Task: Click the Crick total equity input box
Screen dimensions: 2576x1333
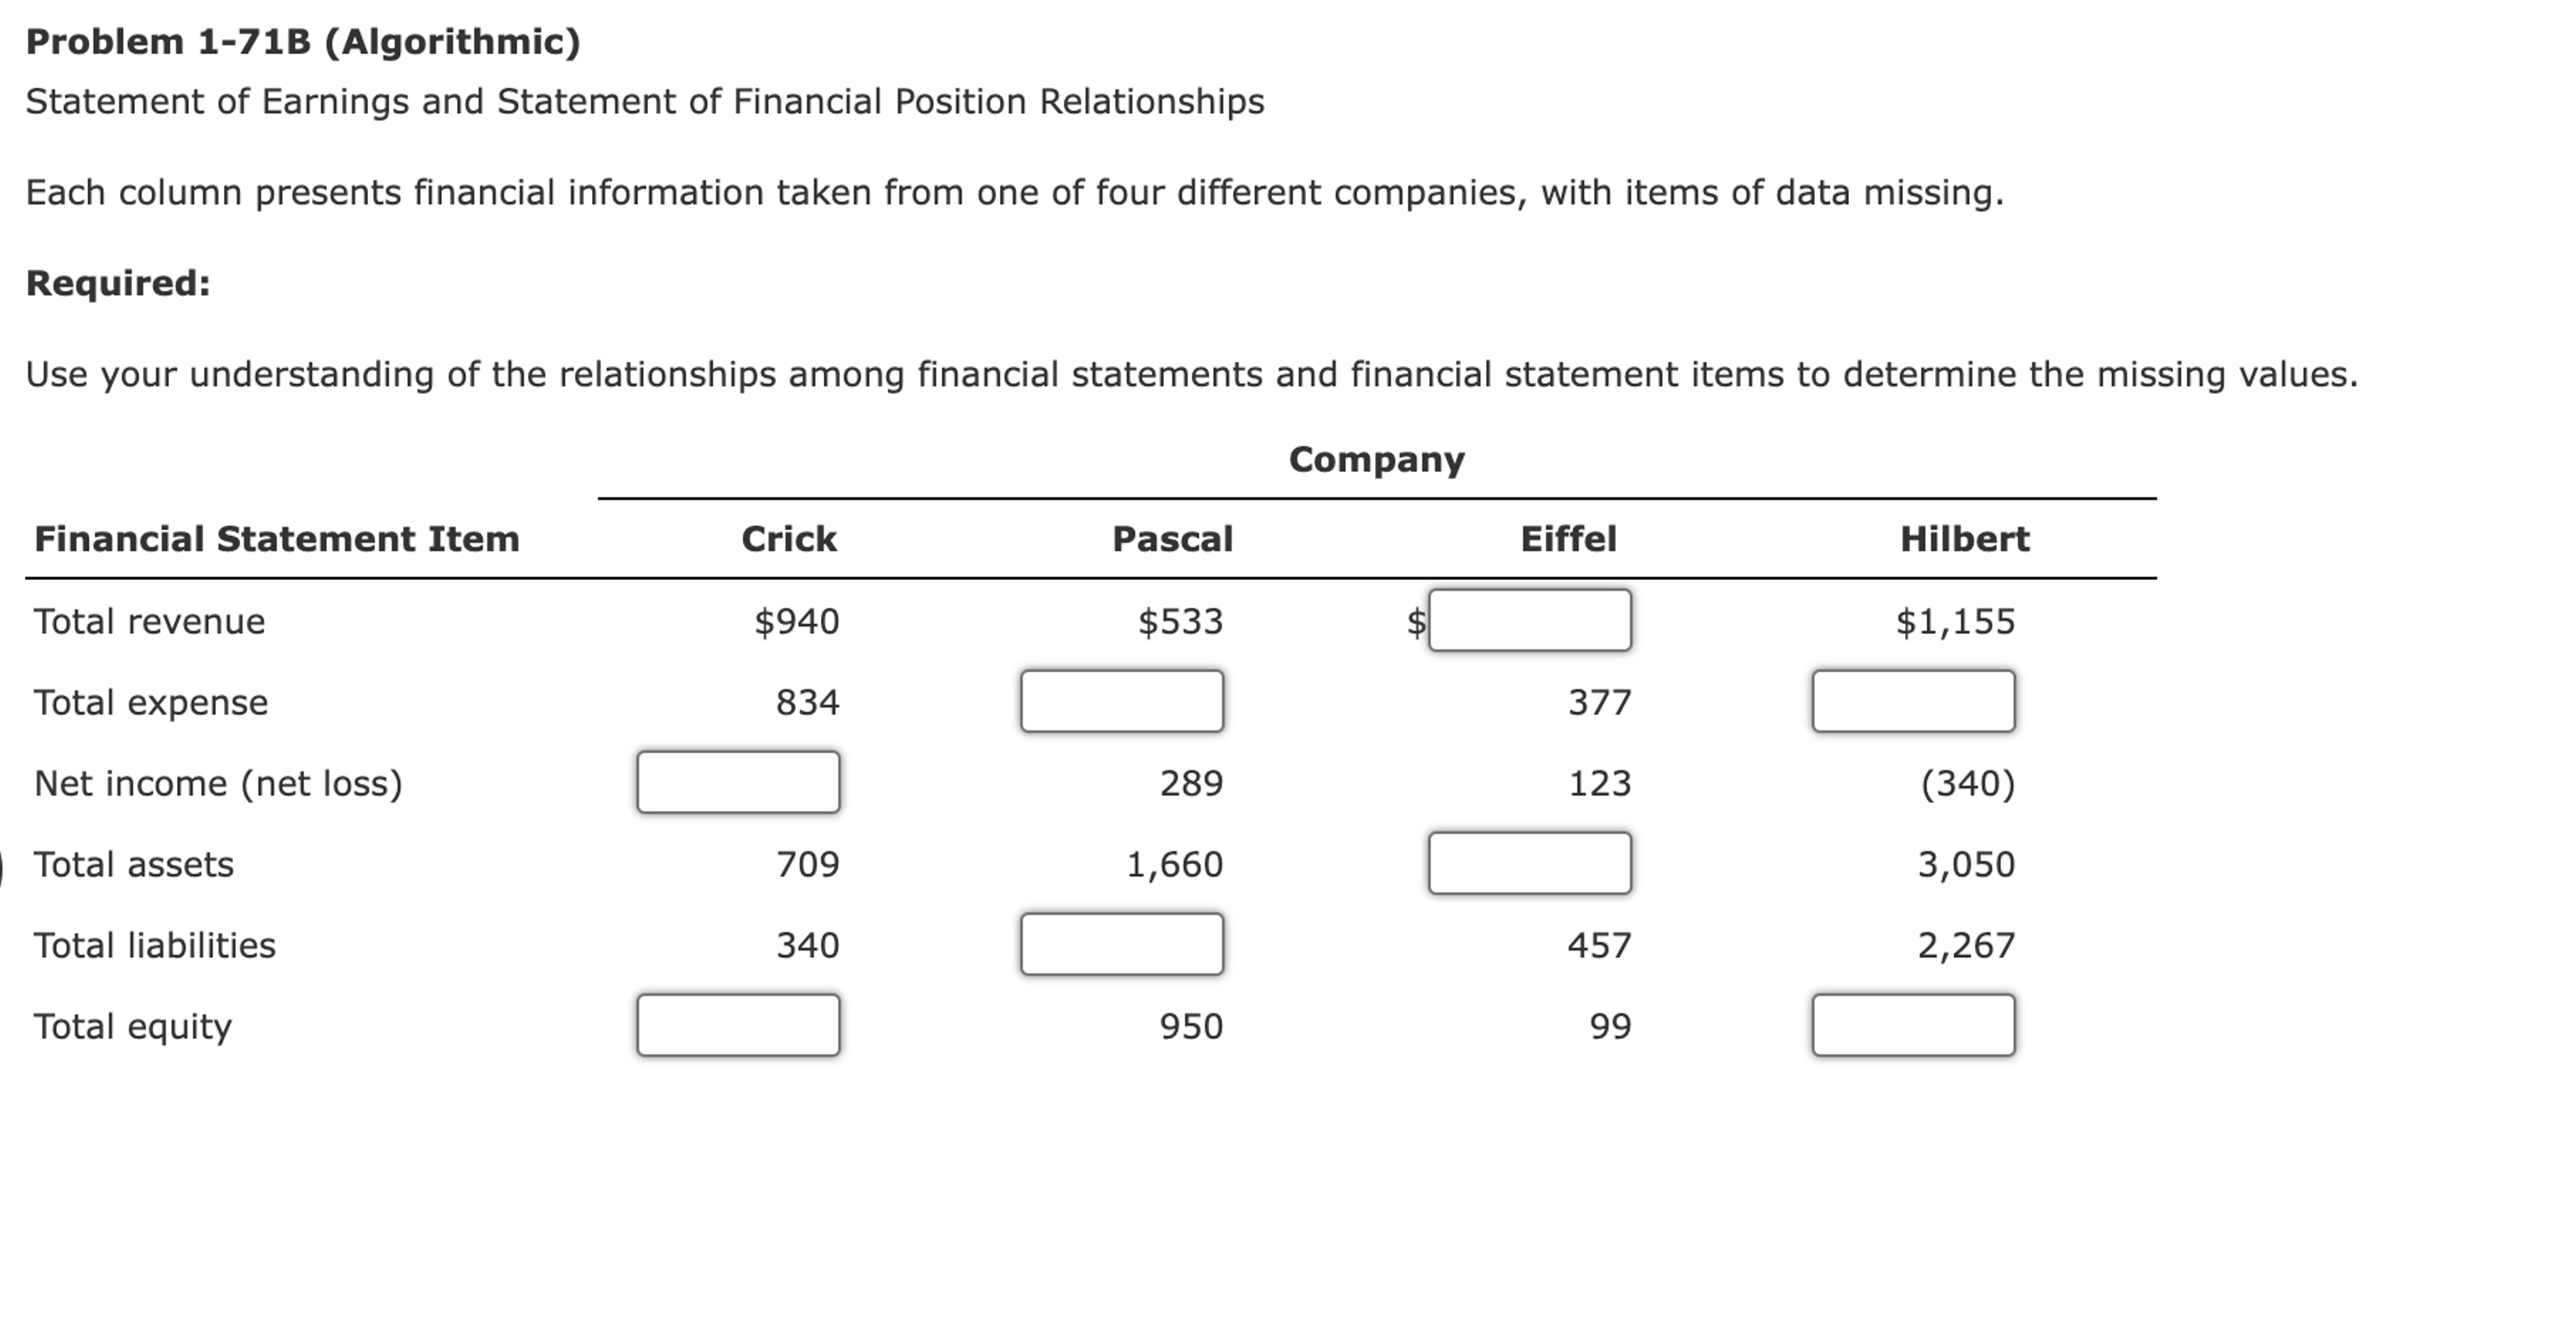Action: 738,1027
